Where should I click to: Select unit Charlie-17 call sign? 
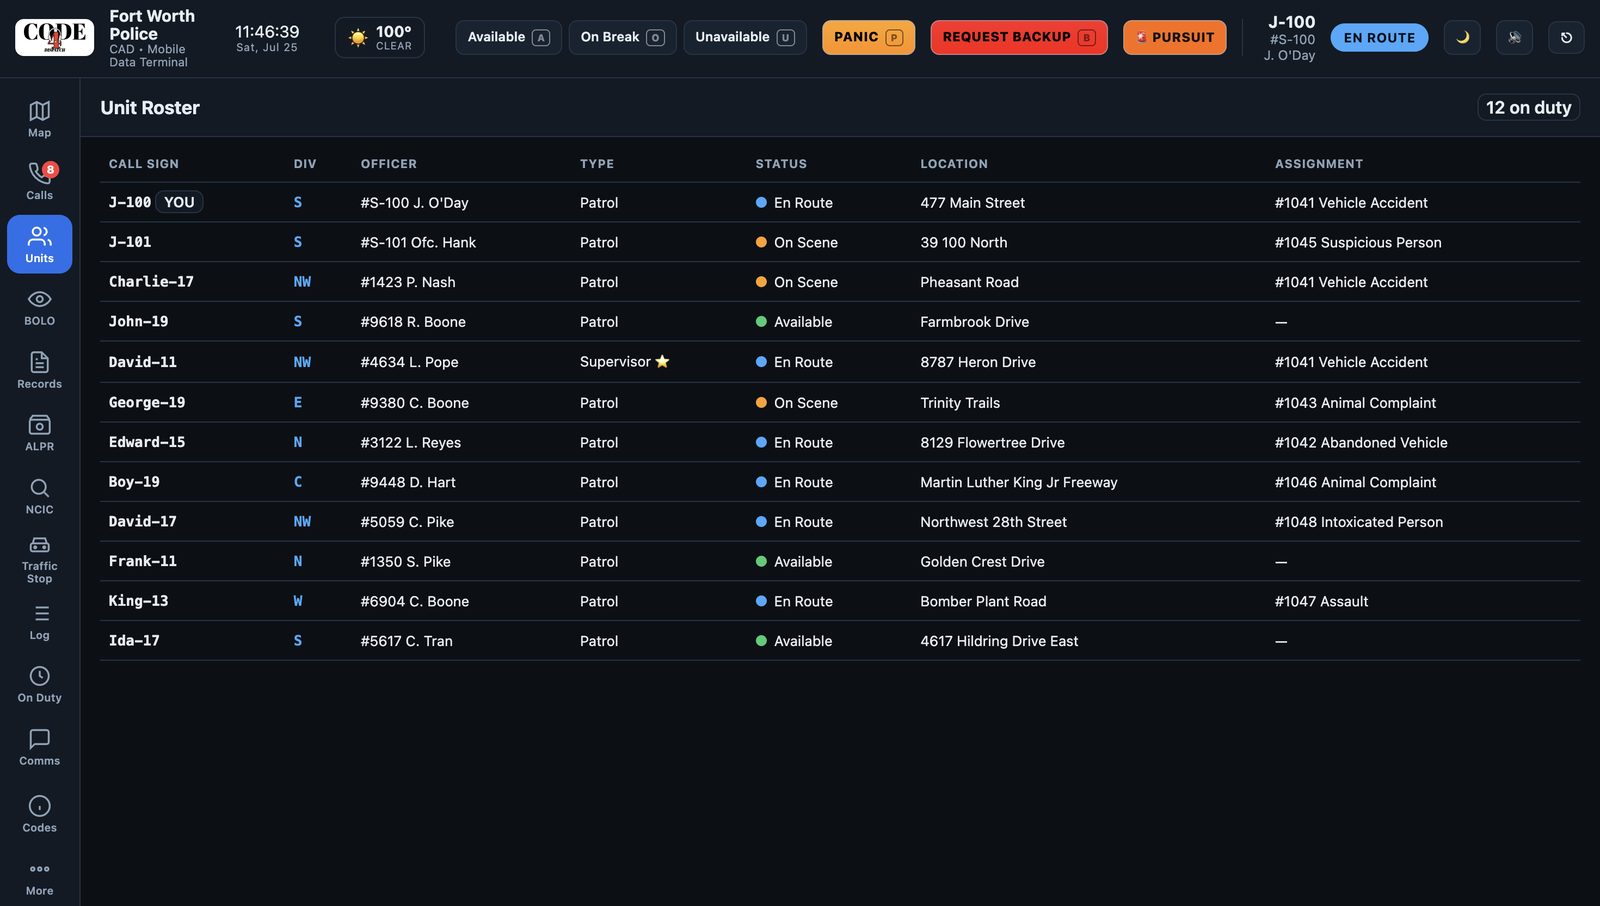coord(151,282)
